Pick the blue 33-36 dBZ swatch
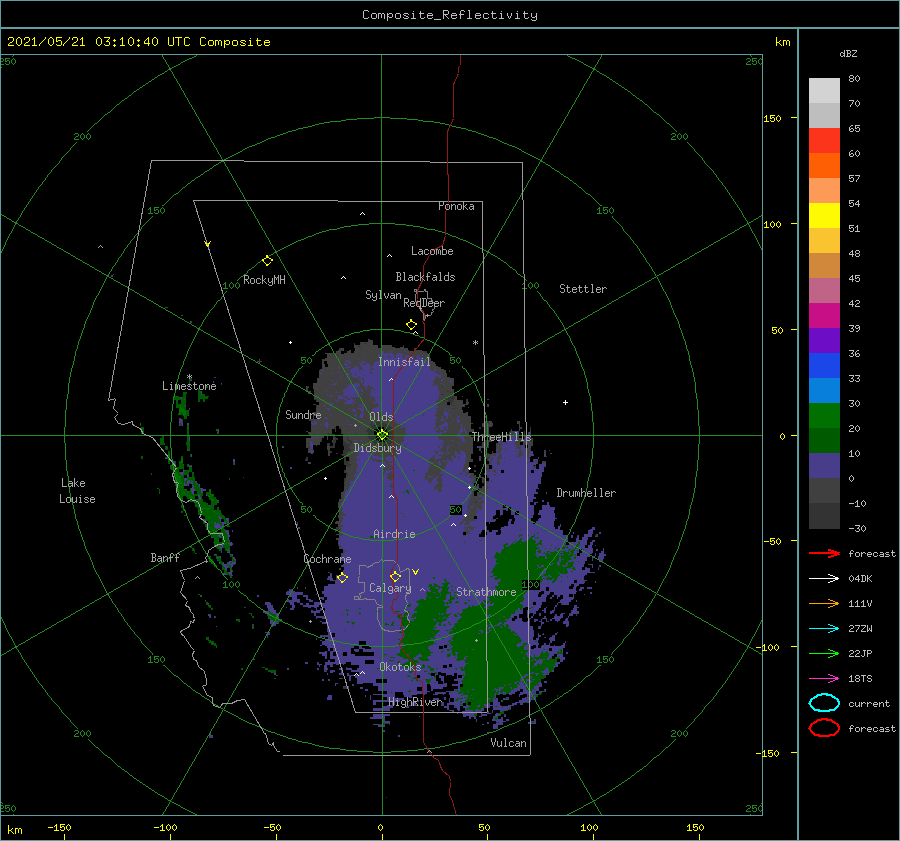Viewport: 900px width, 841px height. pos(824,366)
